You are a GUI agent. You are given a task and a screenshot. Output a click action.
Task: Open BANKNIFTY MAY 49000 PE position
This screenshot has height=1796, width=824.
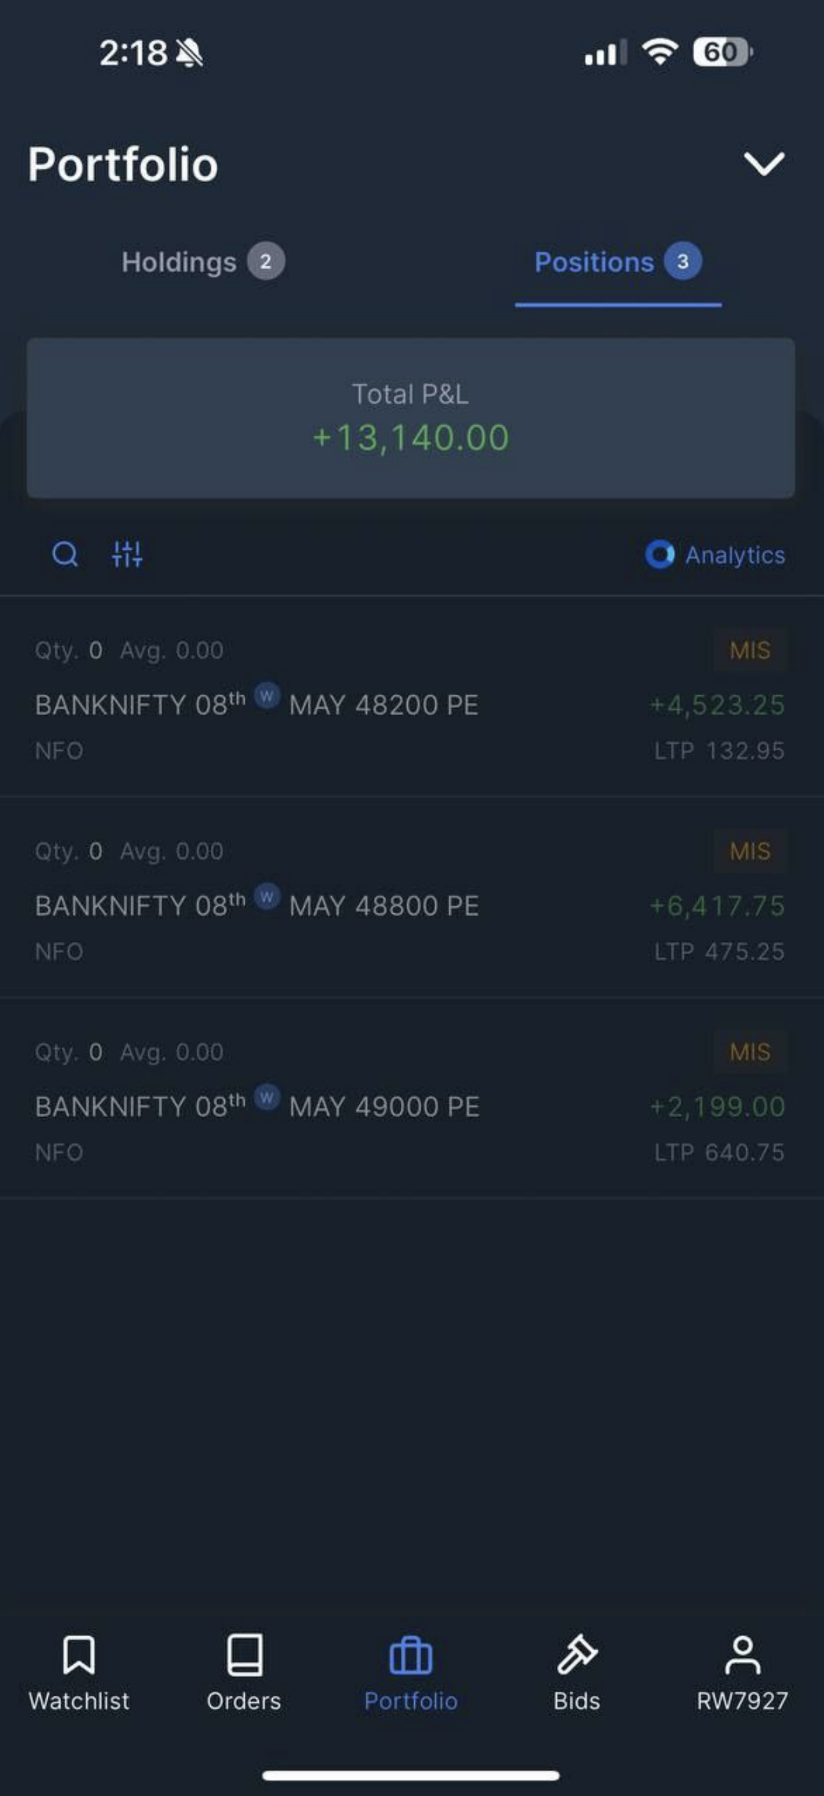coord(411,1099)
